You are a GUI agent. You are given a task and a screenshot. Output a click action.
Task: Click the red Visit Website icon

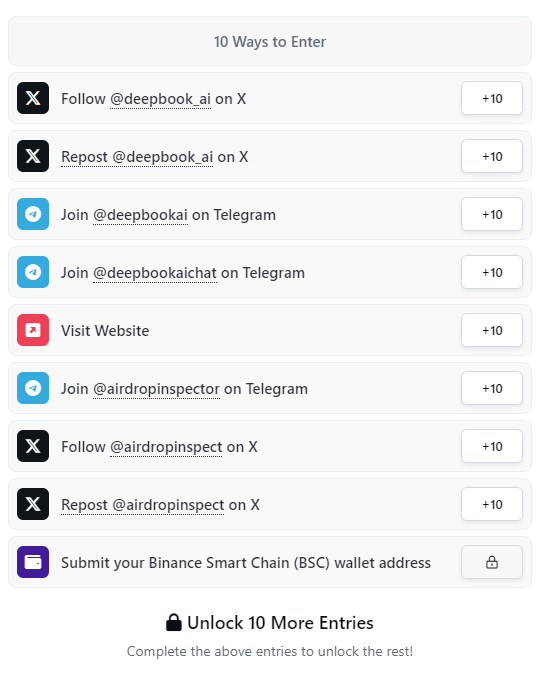pyautogui.click(x=33, y=330)
